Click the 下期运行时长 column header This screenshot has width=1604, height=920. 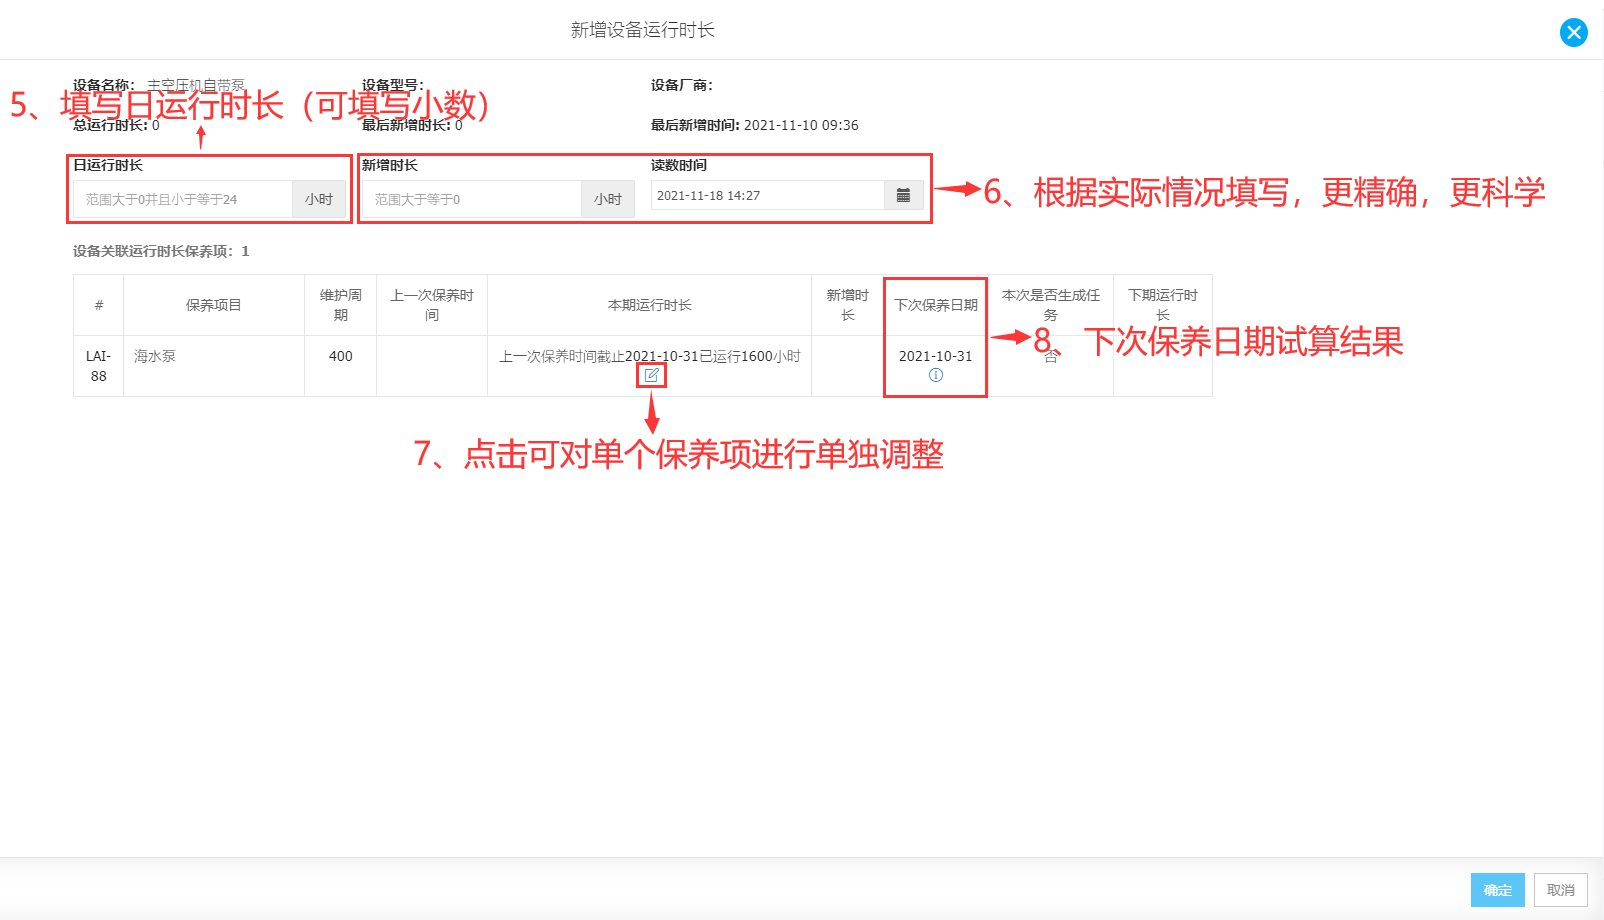[x=1163, y=305]
